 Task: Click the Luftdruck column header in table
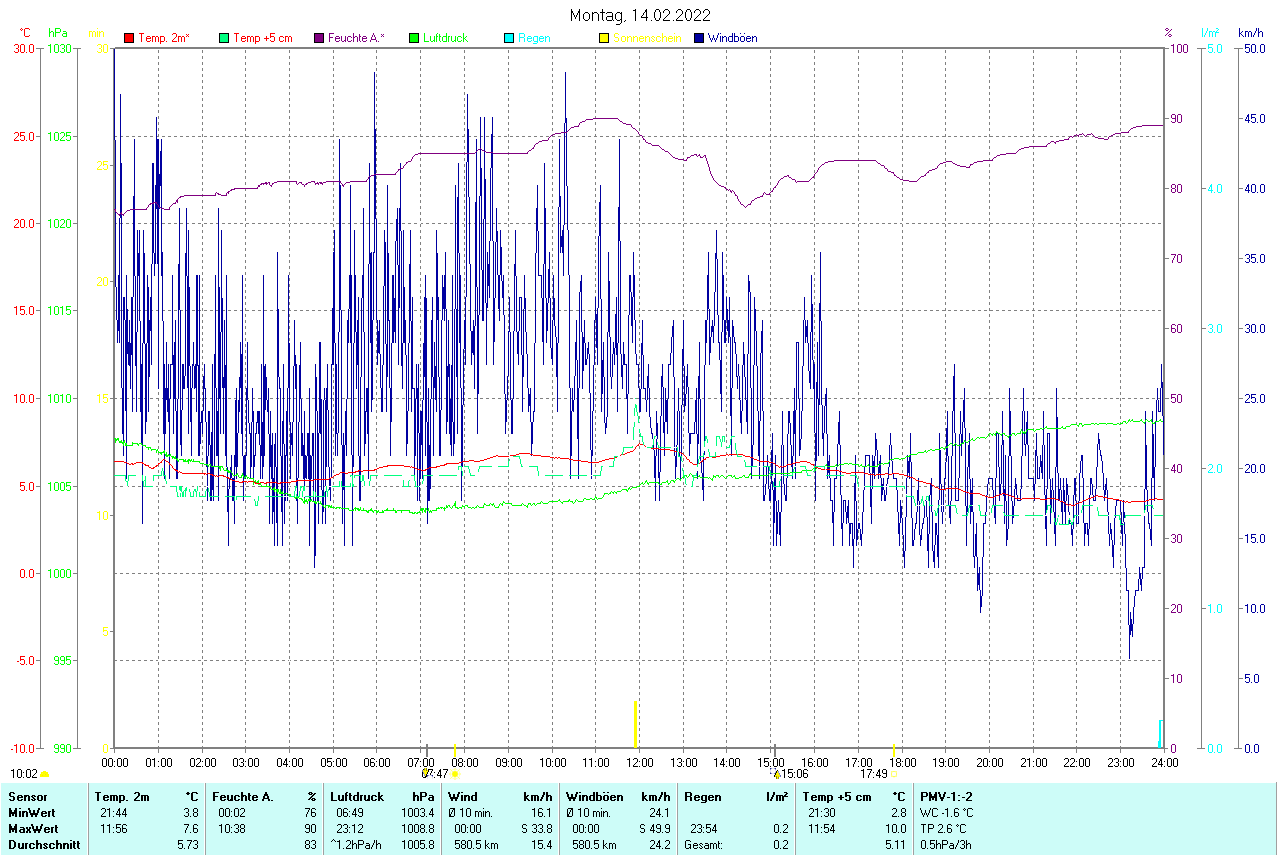click(357, 797)
